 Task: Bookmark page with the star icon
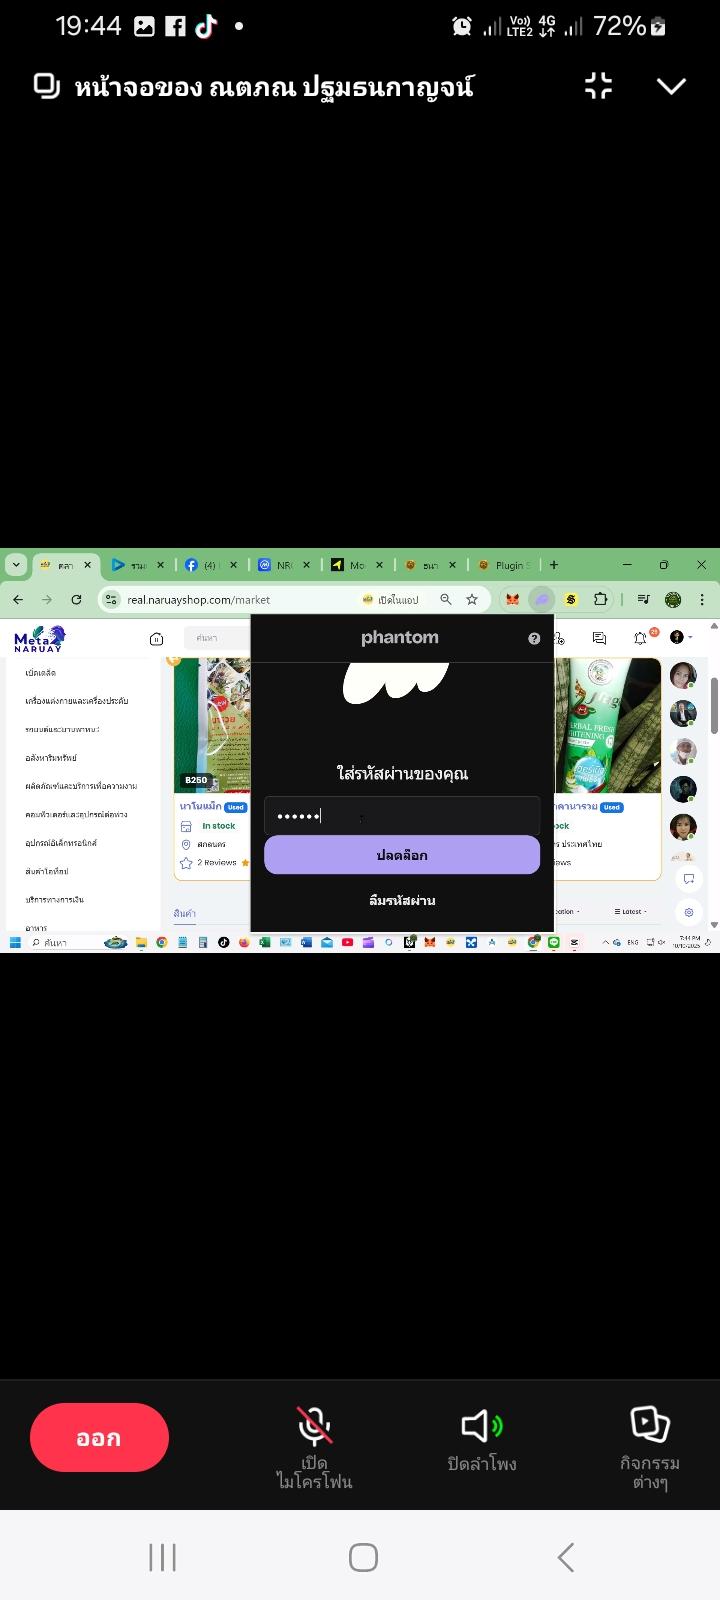point(472,599)
